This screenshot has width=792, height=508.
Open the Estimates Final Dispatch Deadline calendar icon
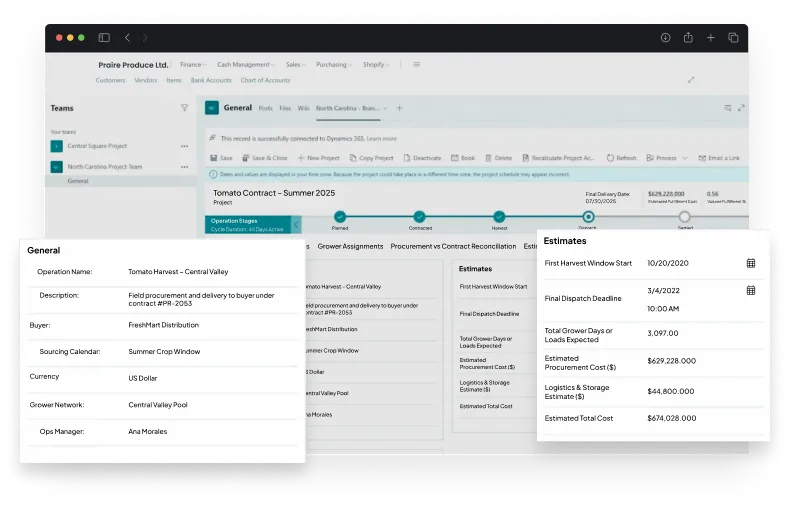point(751,290)
